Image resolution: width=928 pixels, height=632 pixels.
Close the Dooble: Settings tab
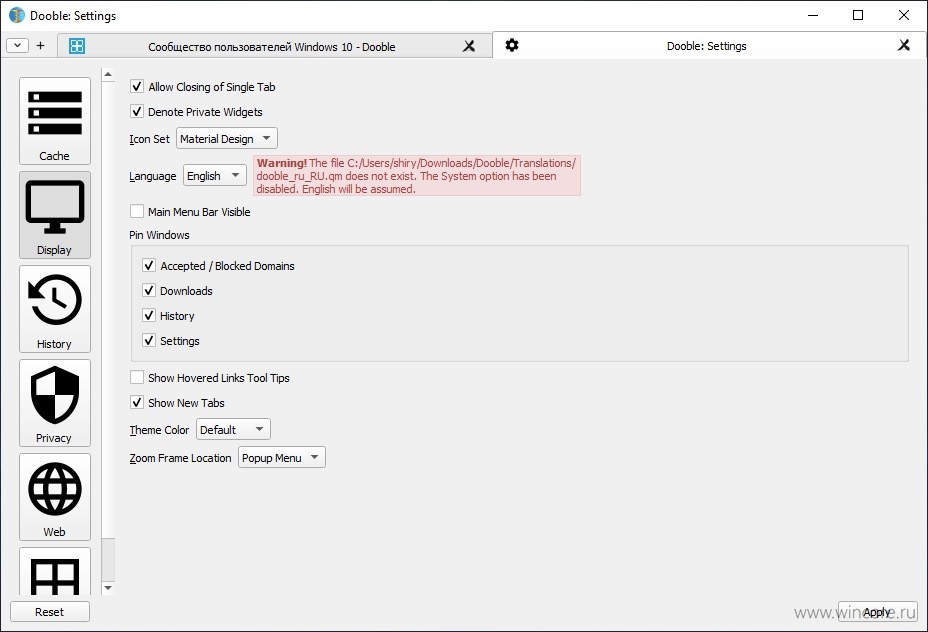tap(904, 45)
